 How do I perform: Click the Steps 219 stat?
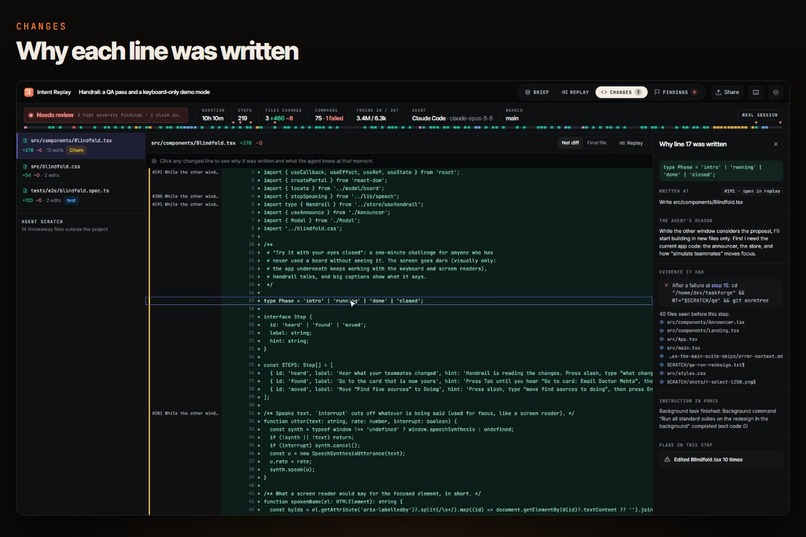pyautogui.click(x=244, y=115)
